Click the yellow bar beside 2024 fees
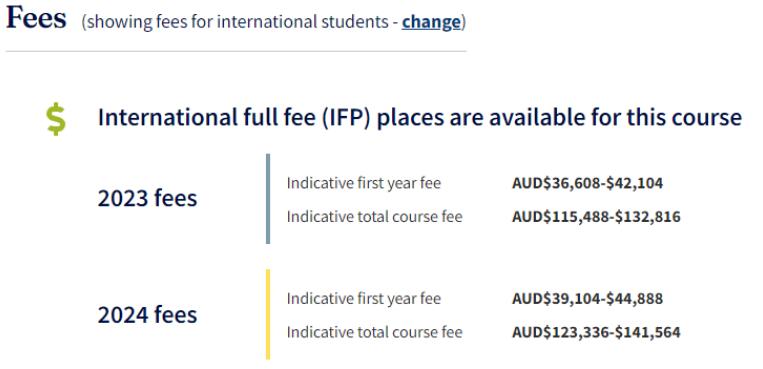 click(268, 314)
